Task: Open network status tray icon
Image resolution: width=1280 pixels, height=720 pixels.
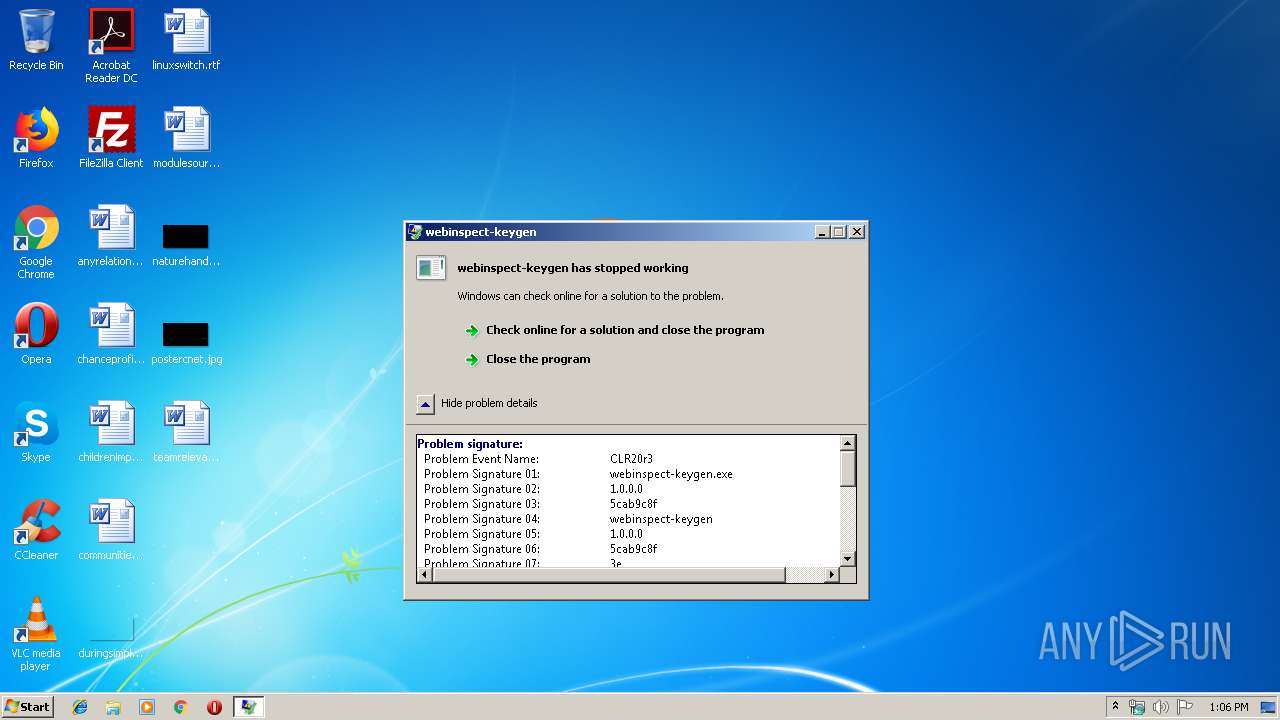Action: (x=1137, y=707)
